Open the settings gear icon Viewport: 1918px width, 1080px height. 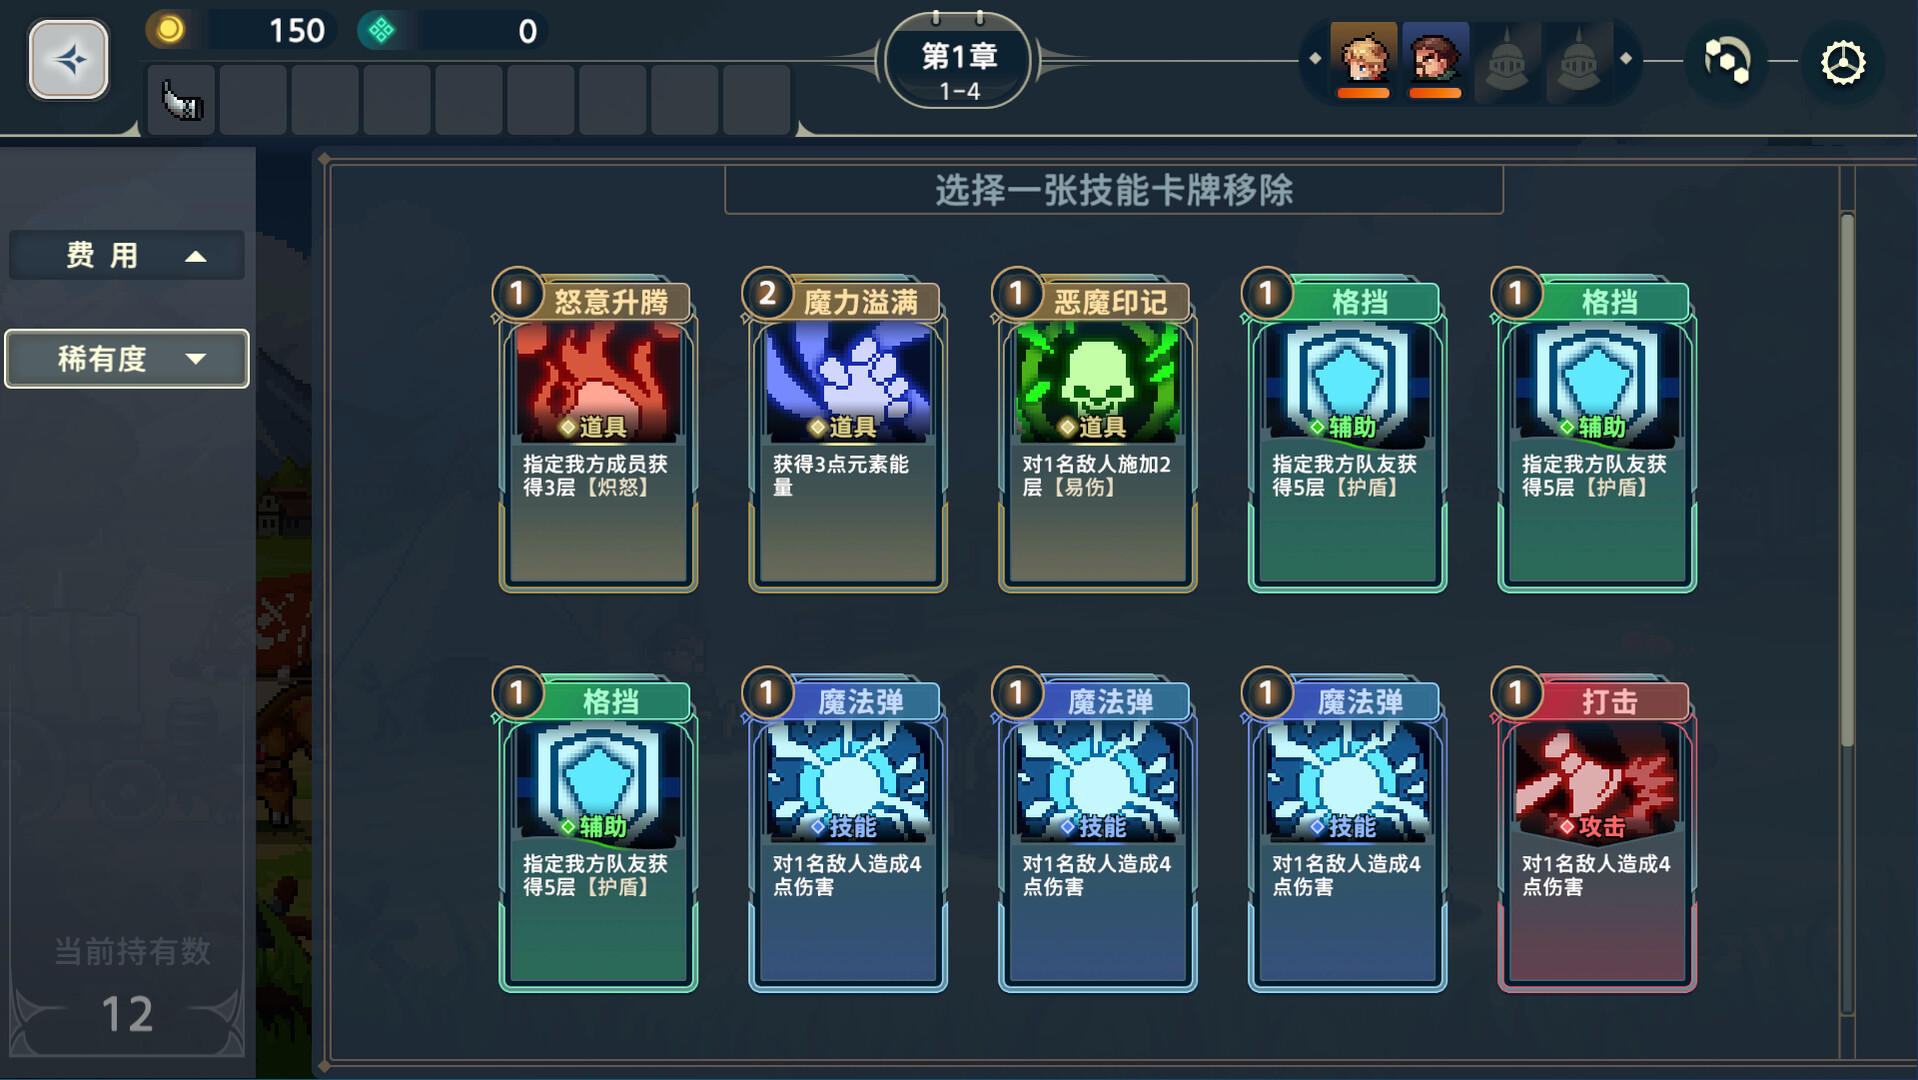click(1842, 62)
